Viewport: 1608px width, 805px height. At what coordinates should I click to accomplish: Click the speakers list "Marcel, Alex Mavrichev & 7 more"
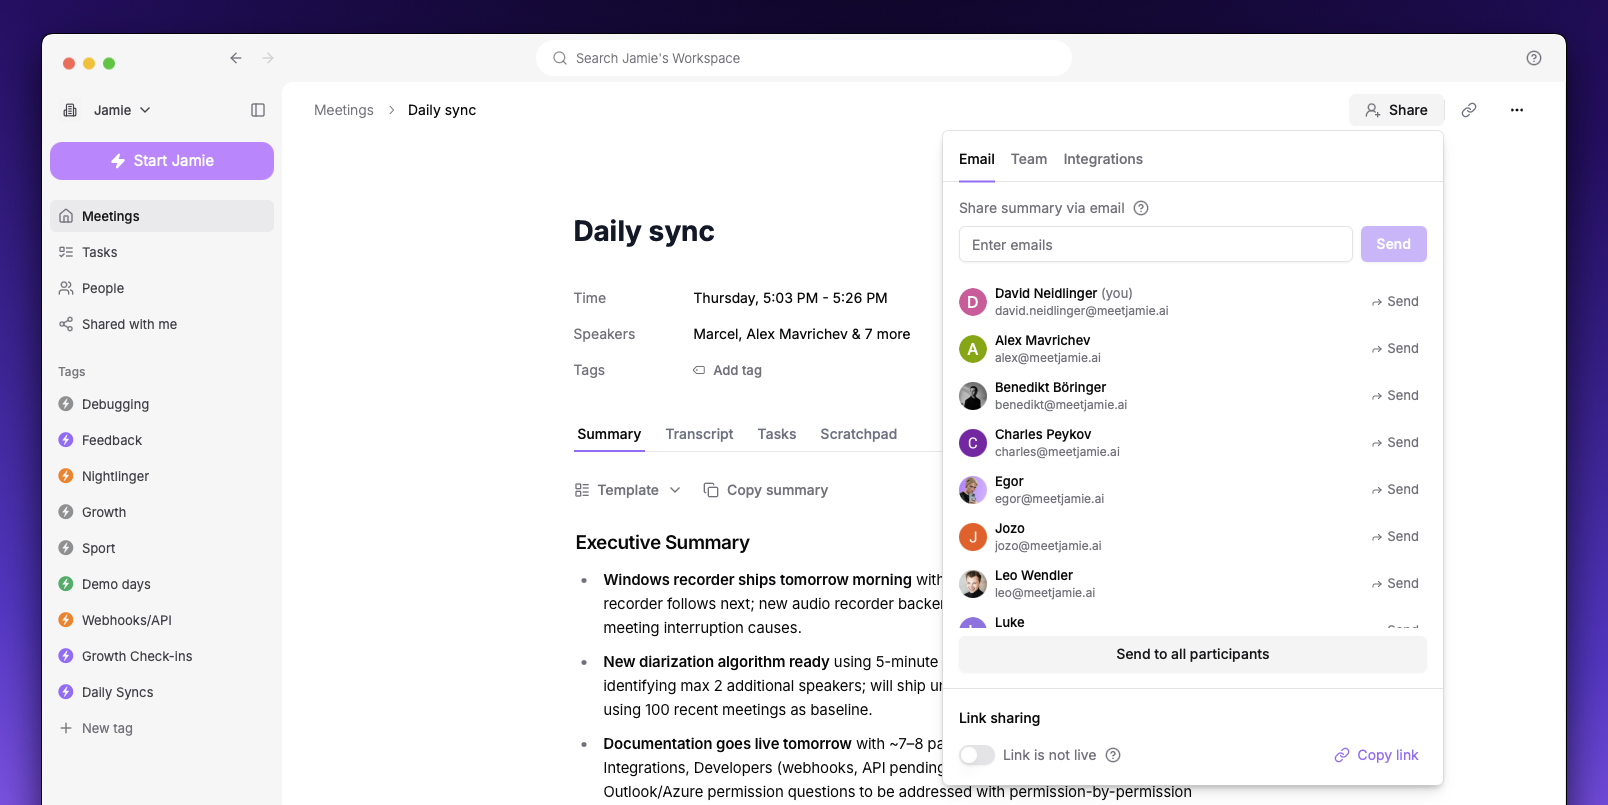click(802, 334)
